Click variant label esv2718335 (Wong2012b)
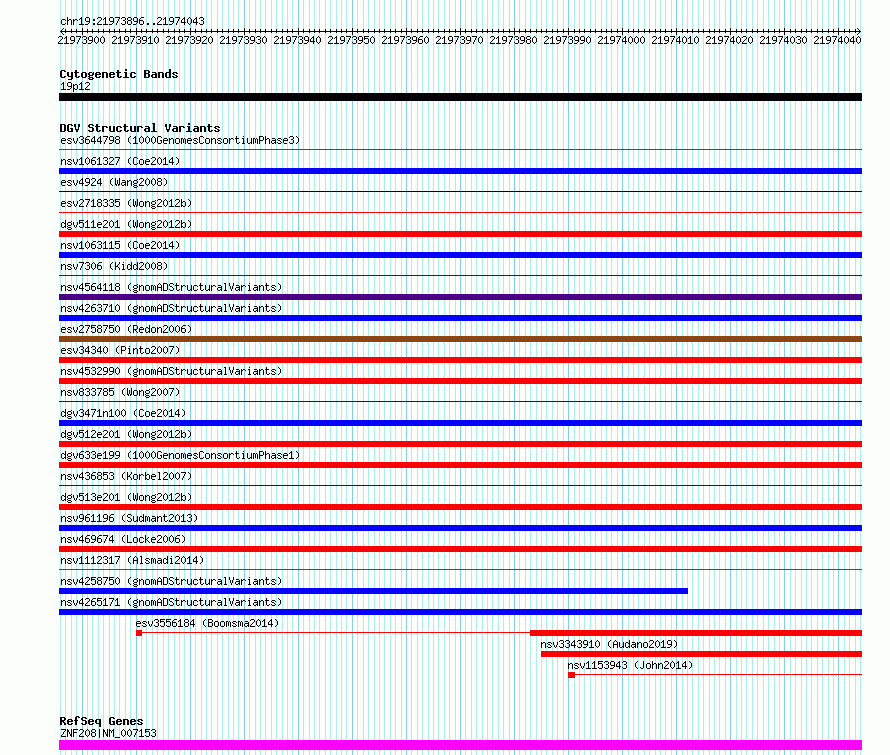 coord(126,203)
